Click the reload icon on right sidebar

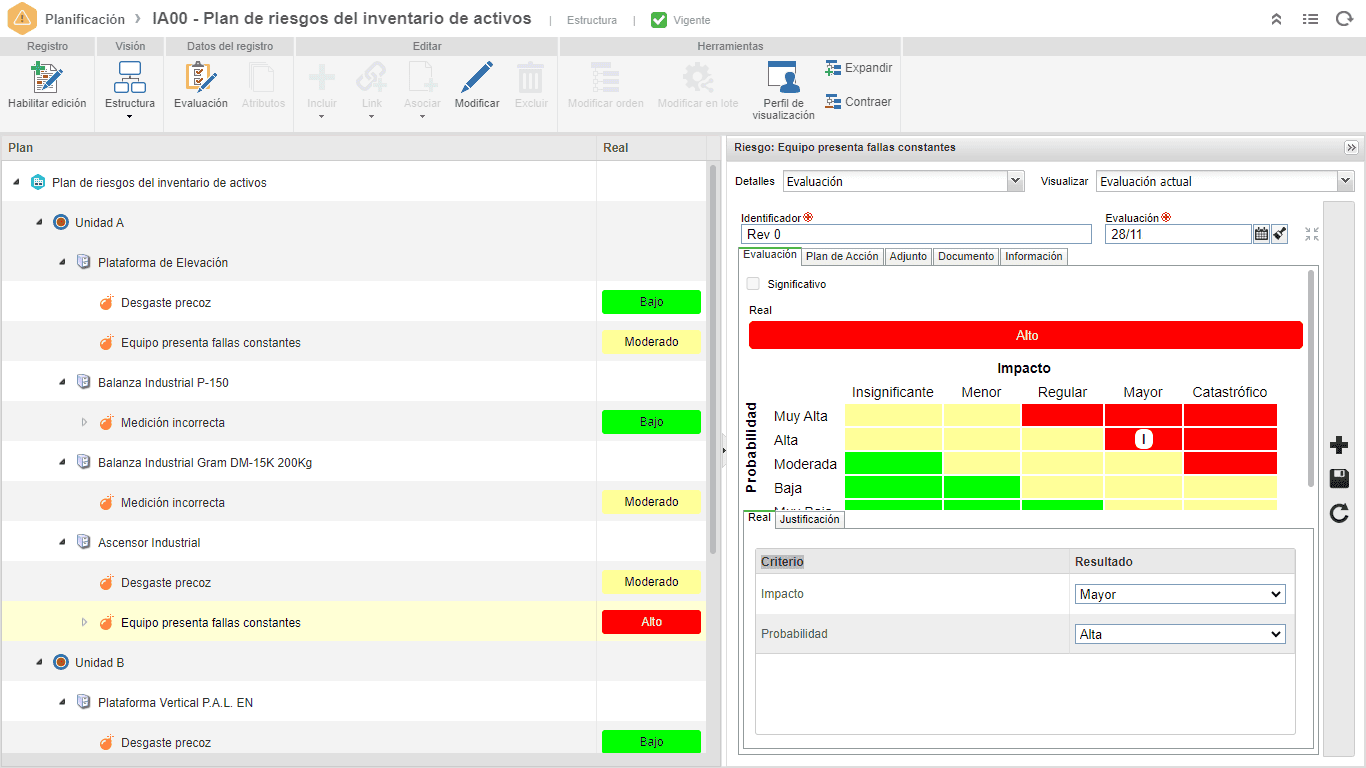pos(1339,514)
